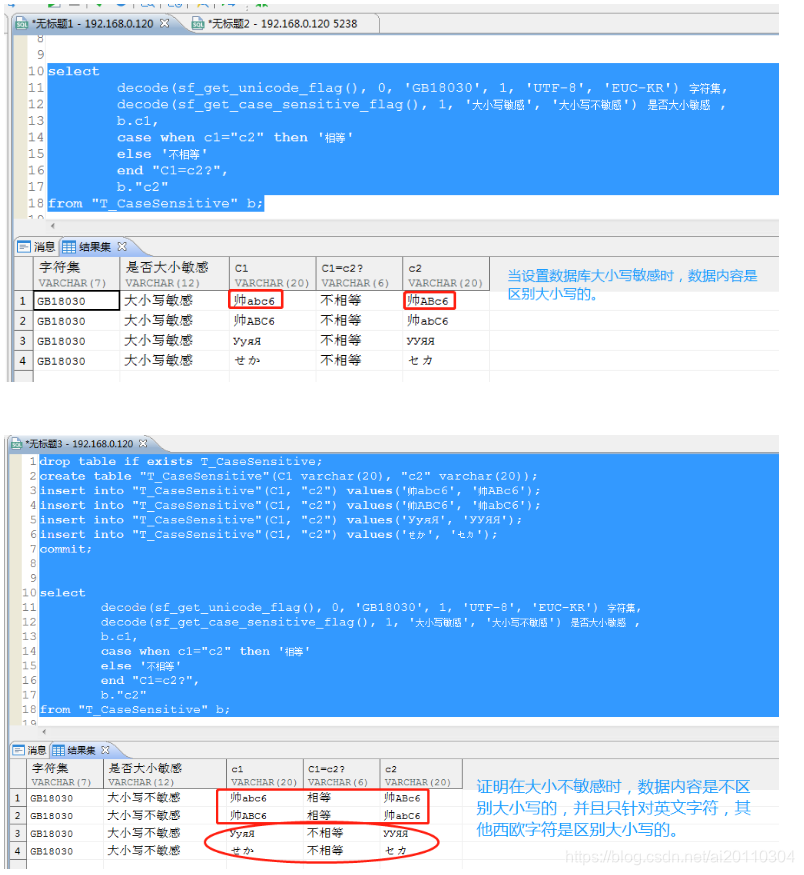Click the 是否大小敏感 VARCHAR(12) header in 无标题1 results
The image size is (804, 875).
[x=174, y=274]
